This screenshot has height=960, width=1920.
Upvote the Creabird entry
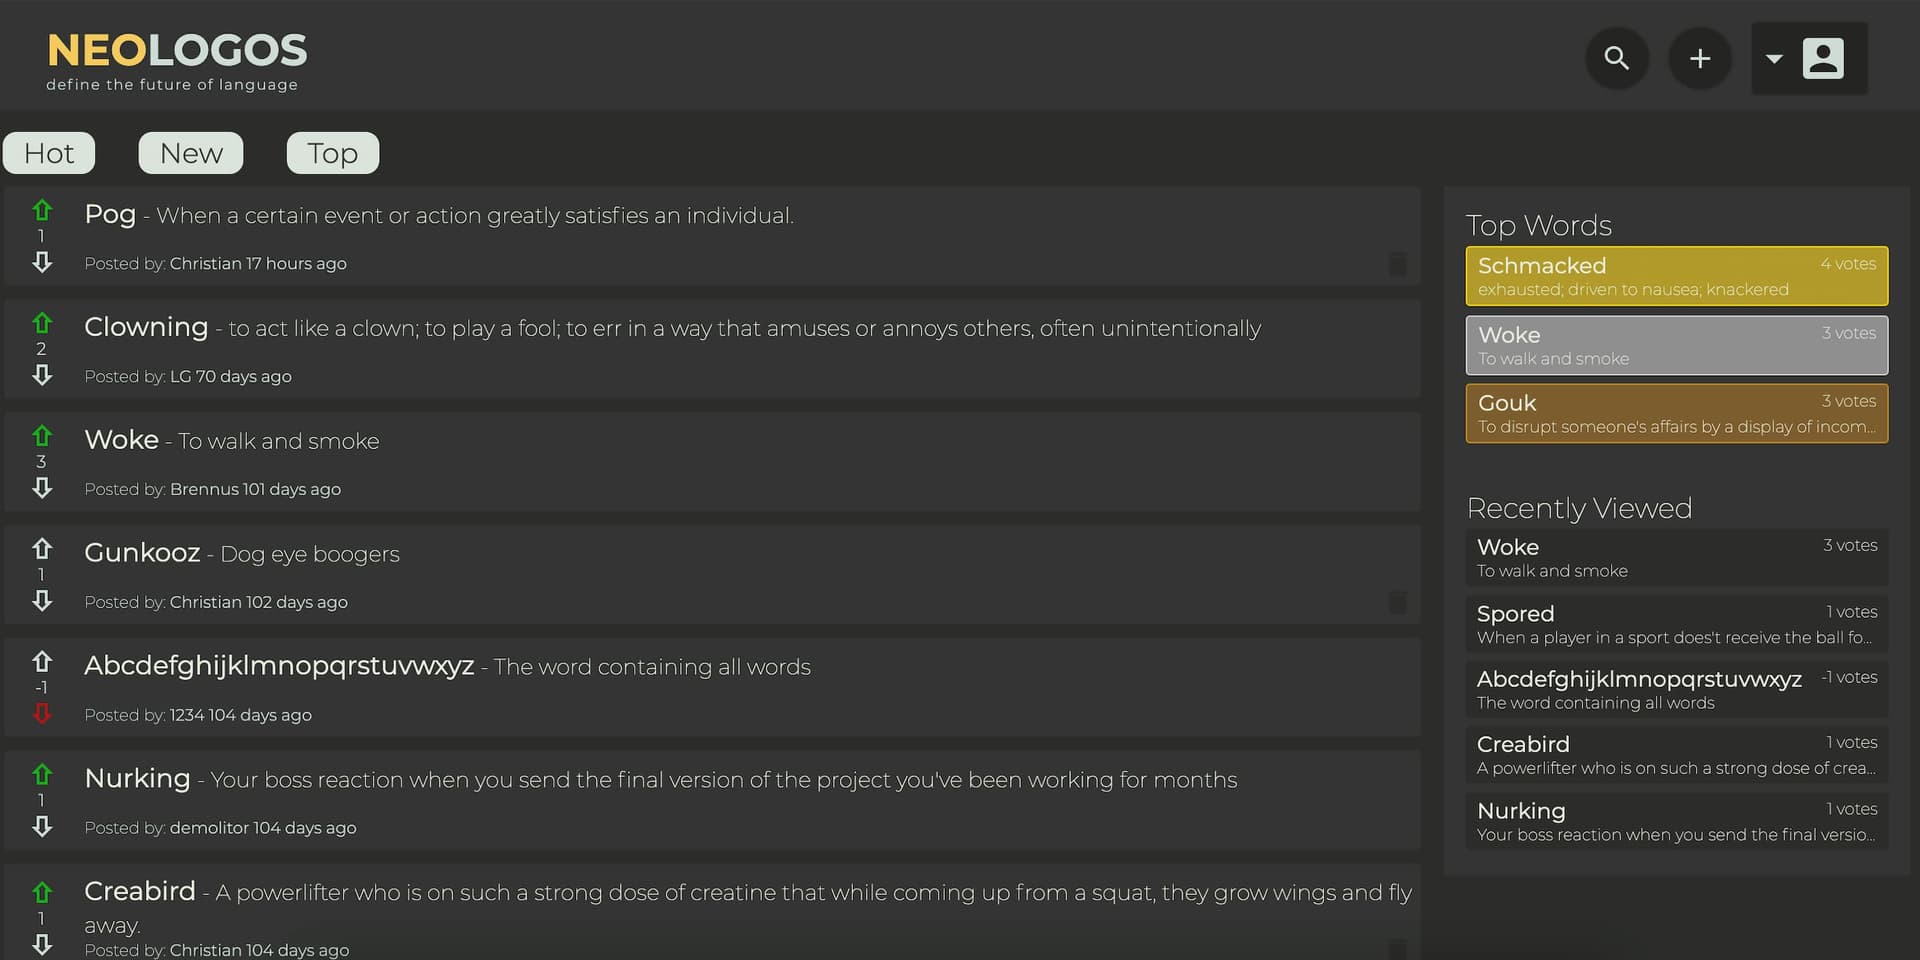click(42, 892)
